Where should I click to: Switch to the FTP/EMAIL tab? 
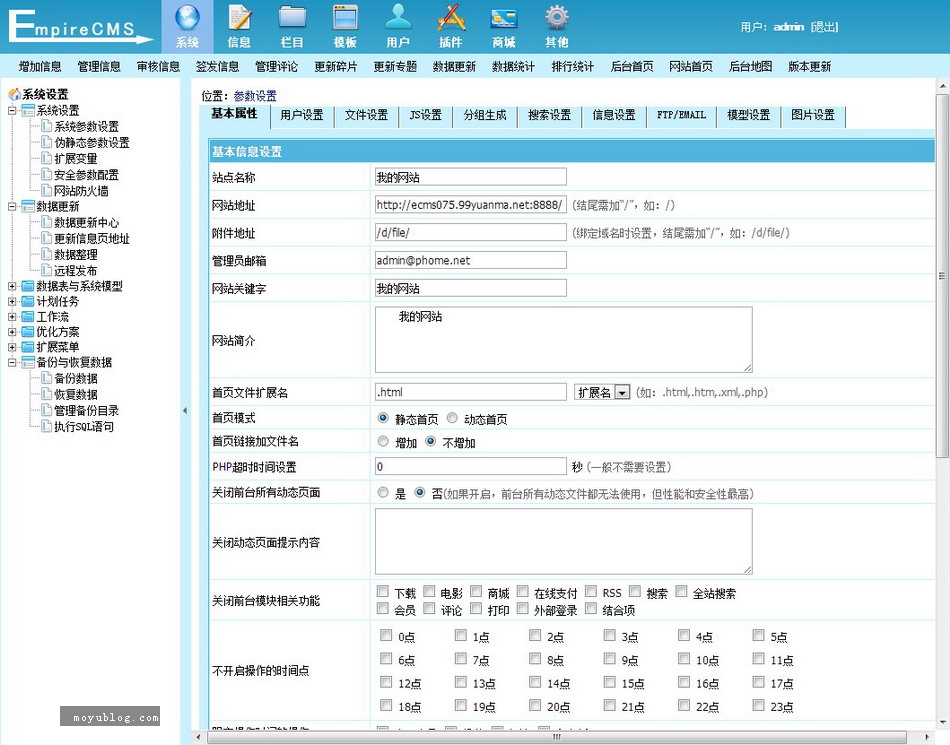pos(681,115)
